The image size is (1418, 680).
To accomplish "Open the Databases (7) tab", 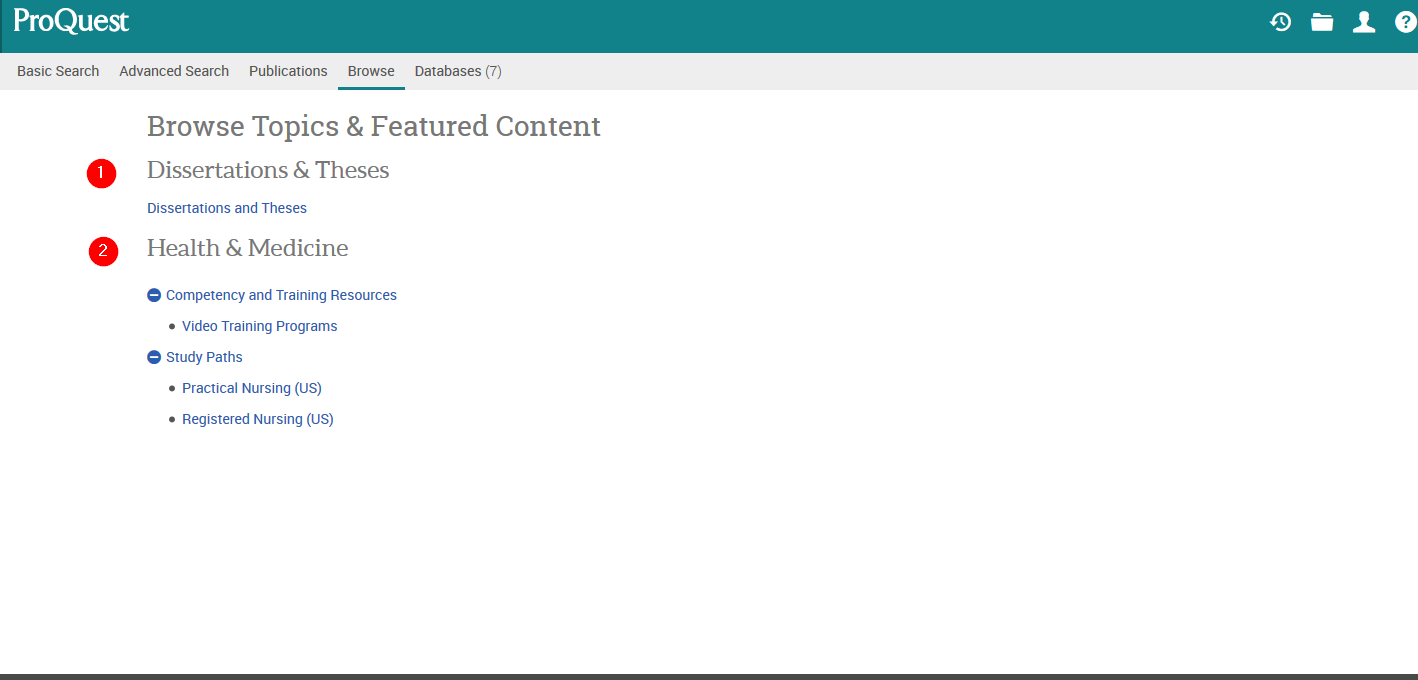I will [x=458, y=71].
